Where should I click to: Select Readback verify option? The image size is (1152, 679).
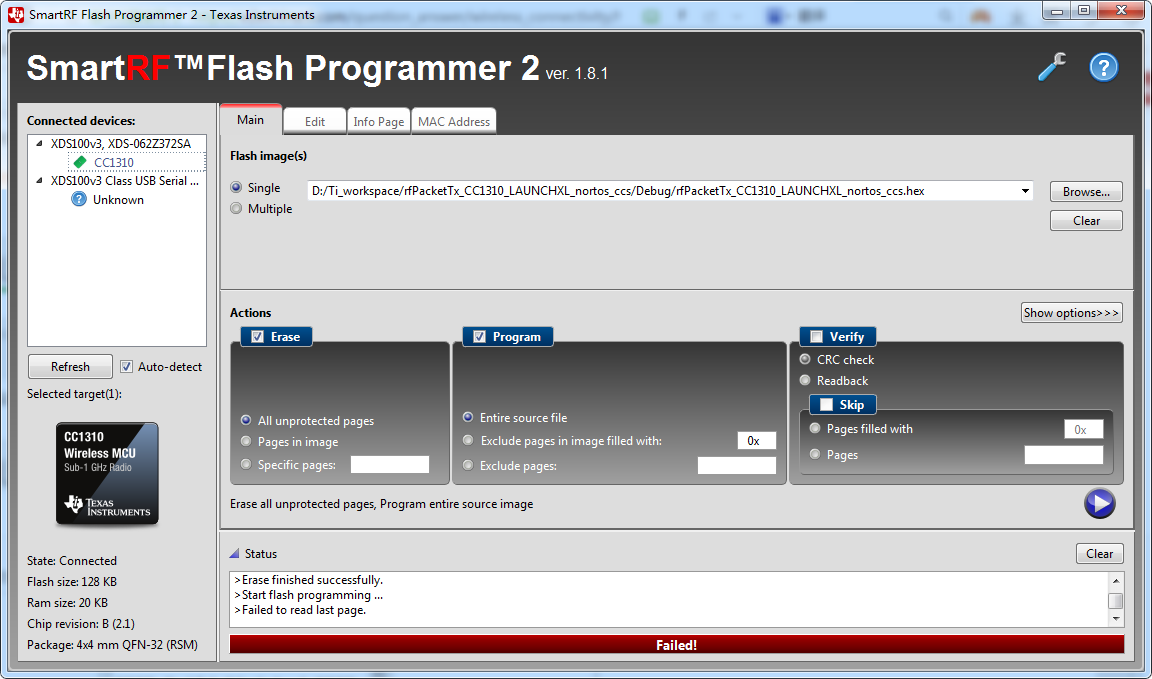(x=805, y=381)
